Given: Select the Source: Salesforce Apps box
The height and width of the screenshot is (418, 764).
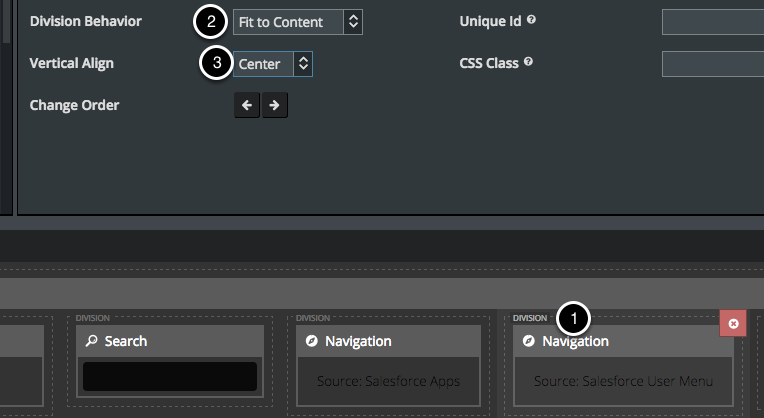Looking at the screenshot, I should (390, 381).
